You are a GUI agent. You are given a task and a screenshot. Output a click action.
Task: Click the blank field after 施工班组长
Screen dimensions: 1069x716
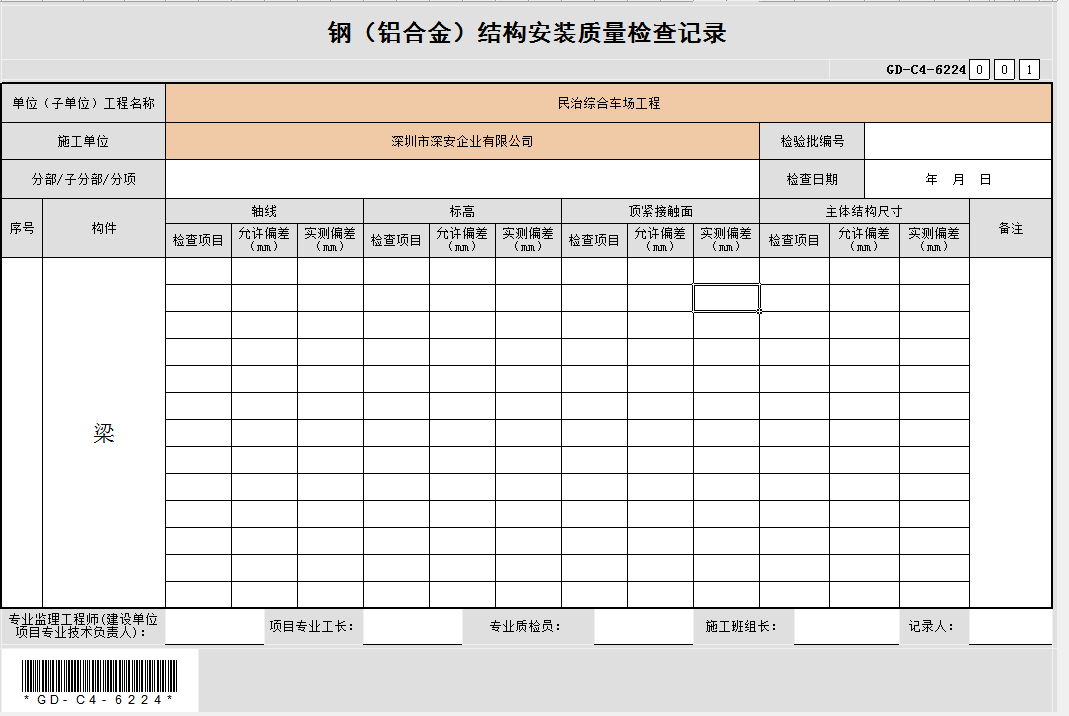[x=846, y=627]
